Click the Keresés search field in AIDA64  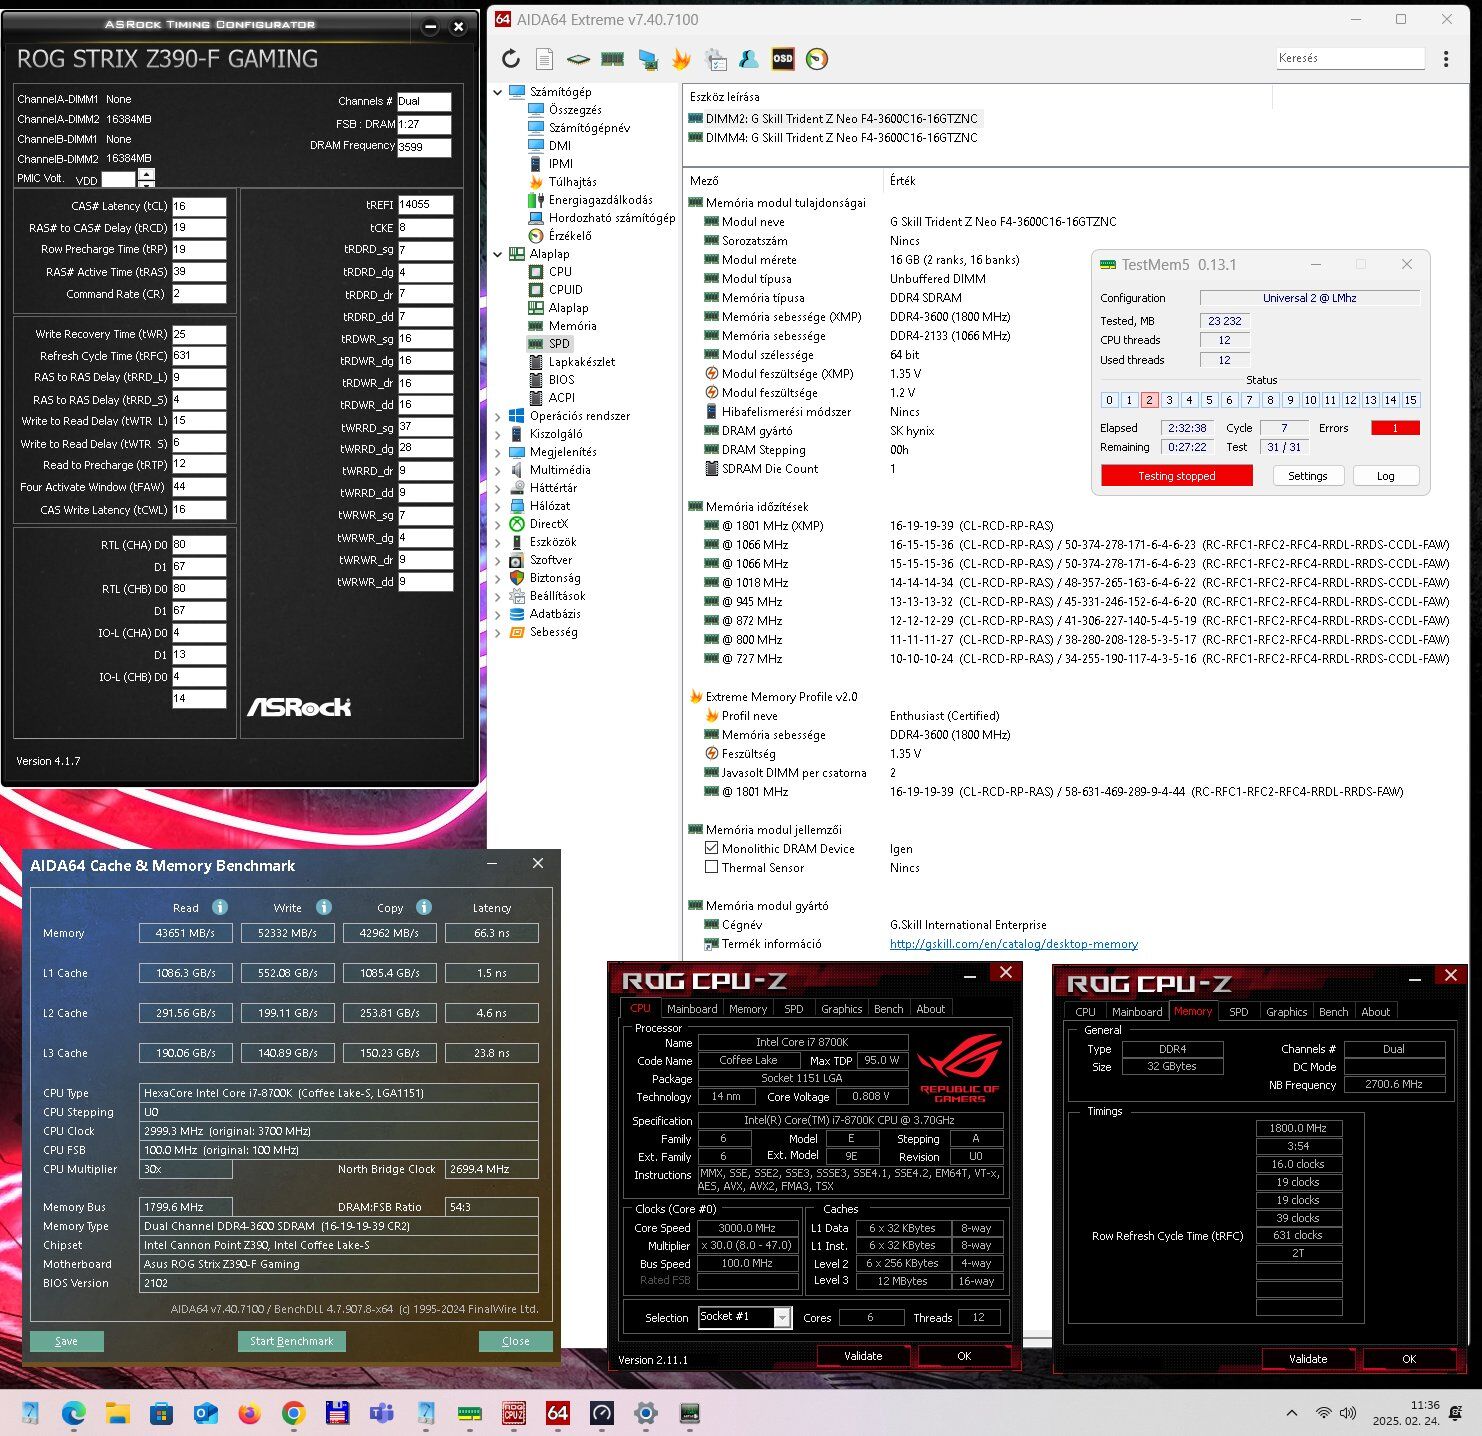coord(1350,58)
